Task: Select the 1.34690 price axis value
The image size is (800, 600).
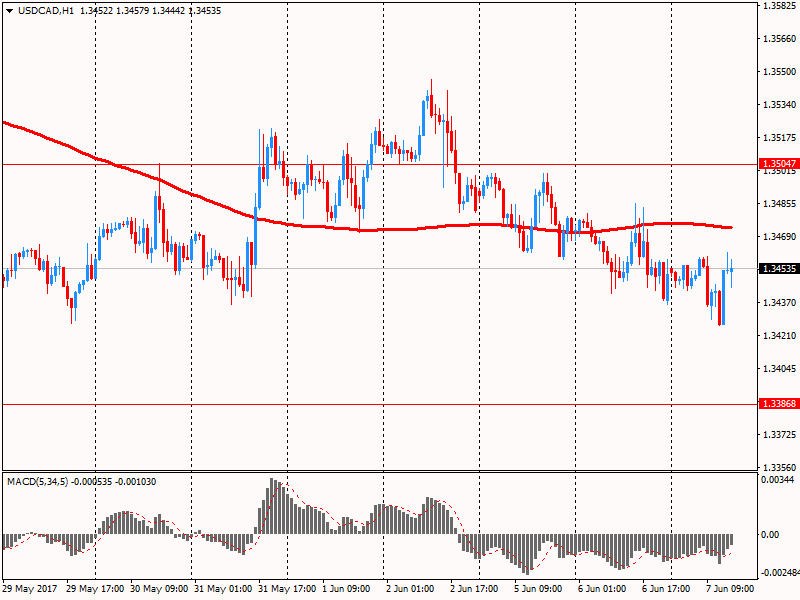Action: [780, 237]
